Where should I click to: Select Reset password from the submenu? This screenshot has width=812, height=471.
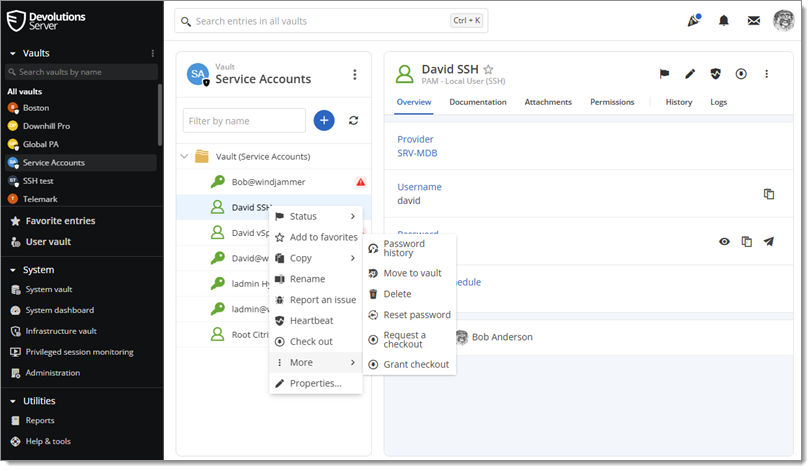pyautogui.click(x=416, y=315)
